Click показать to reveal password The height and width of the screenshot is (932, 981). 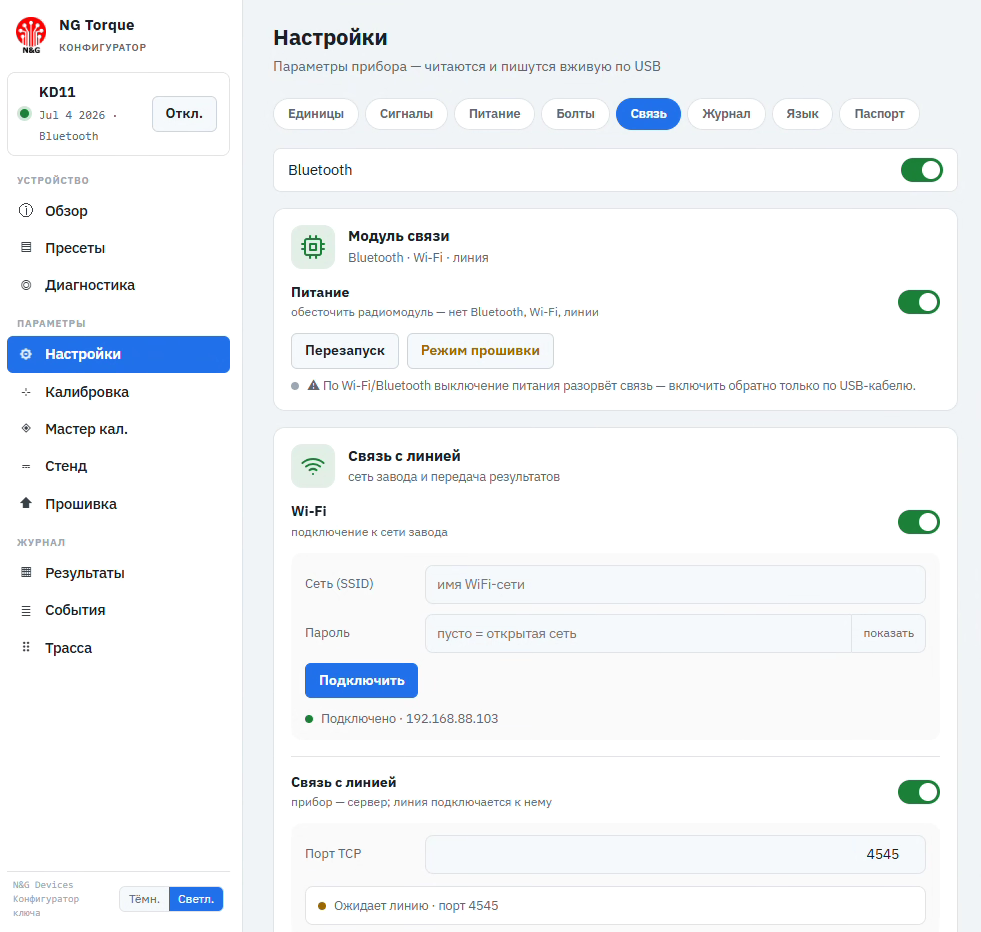(888, 634)
